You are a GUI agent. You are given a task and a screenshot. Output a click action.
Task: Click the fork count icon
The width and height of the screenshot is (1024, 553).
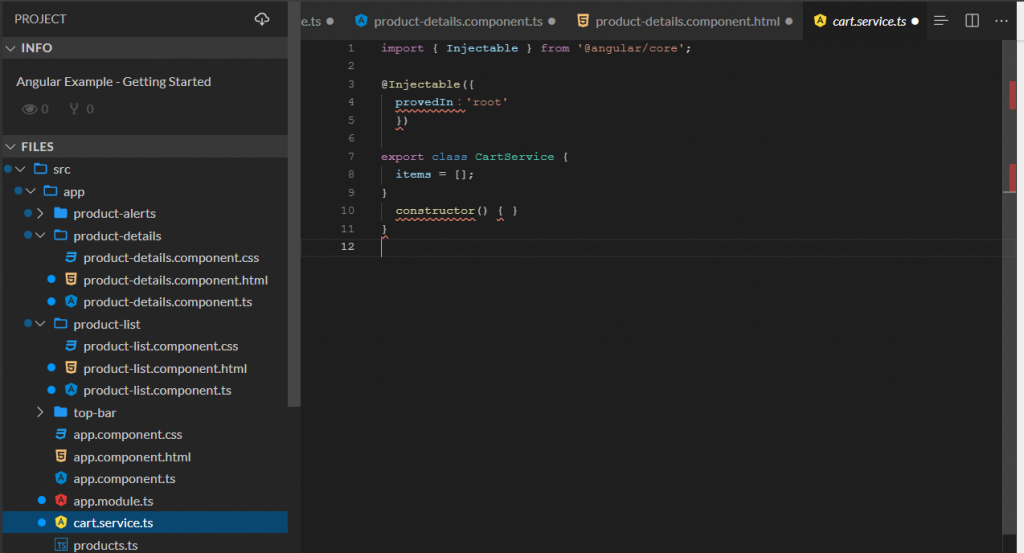click(x=74, y=109)
